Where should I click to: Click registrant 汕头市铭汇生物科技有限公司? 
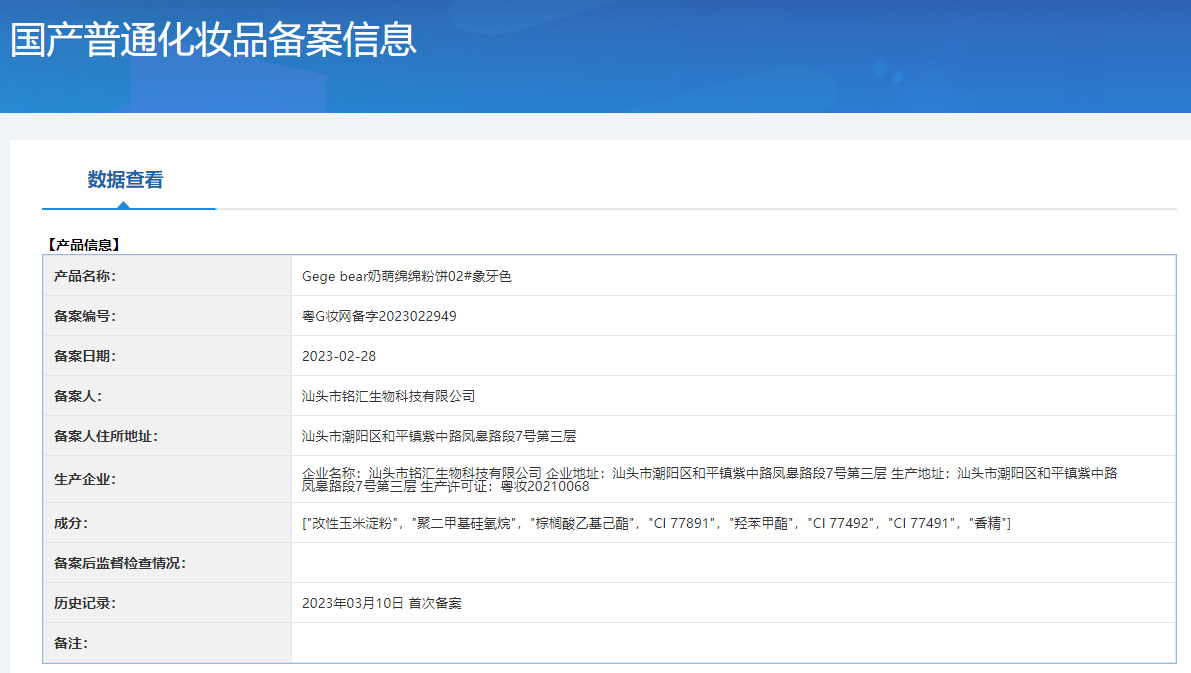tap(388, 397)
